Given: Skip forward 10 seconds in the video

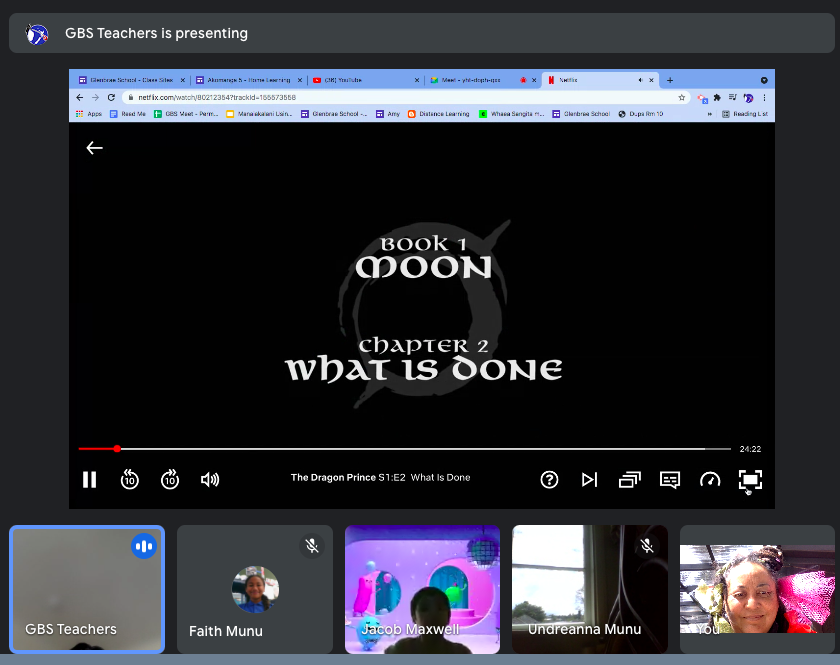Looking at the screenshot, I should (170, 480).
